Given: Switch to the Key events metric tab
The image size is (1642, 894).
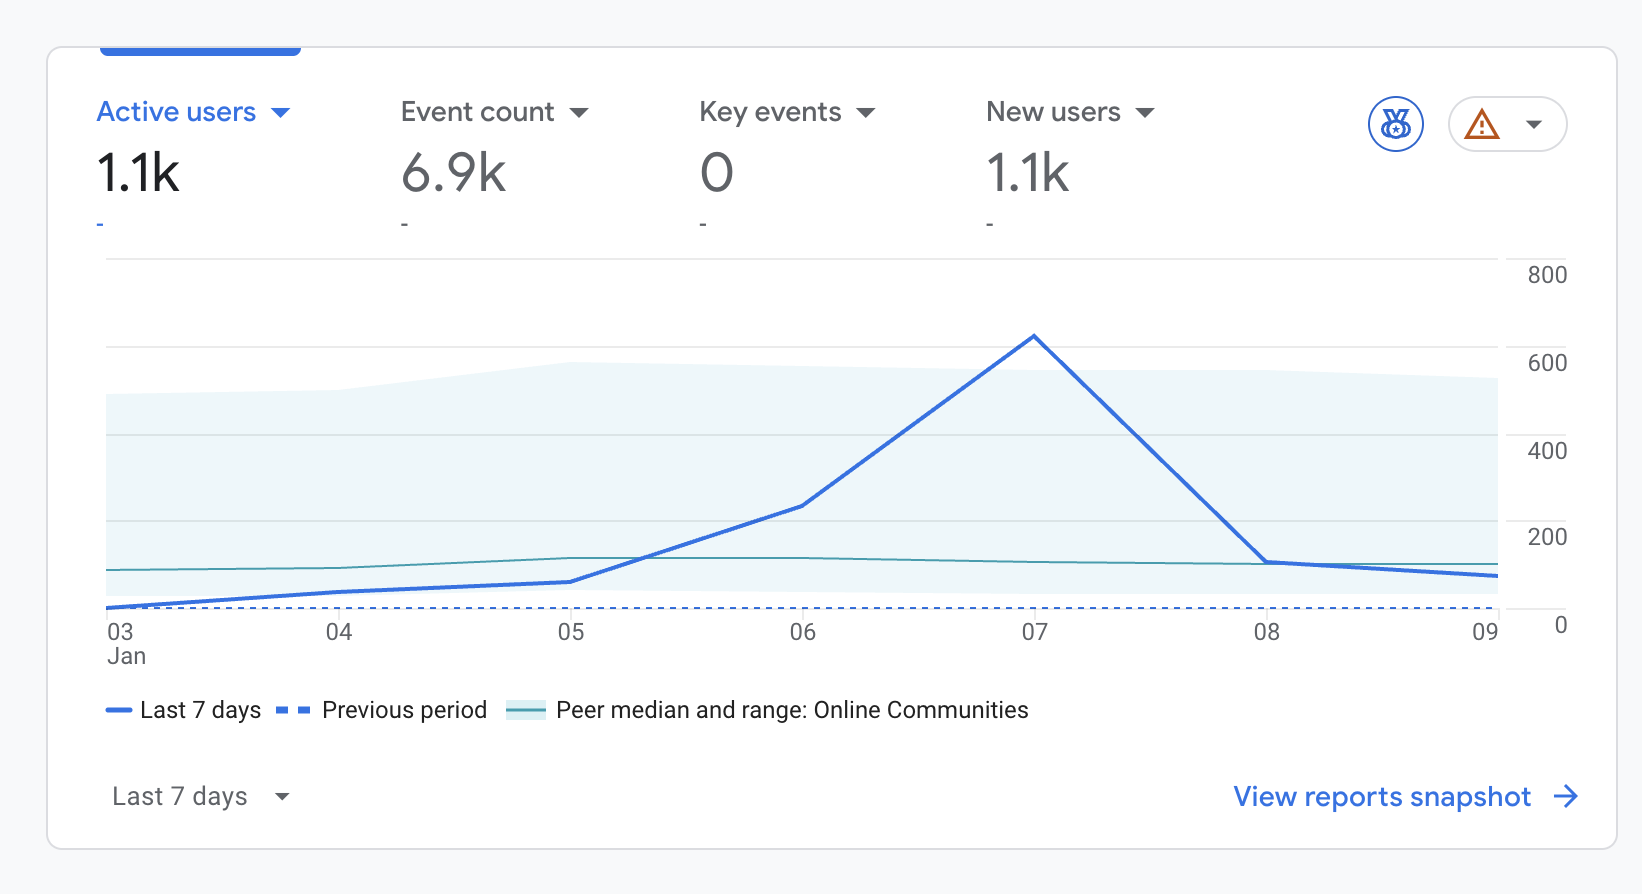Looking at the screenshot, I should click(770, 112).
